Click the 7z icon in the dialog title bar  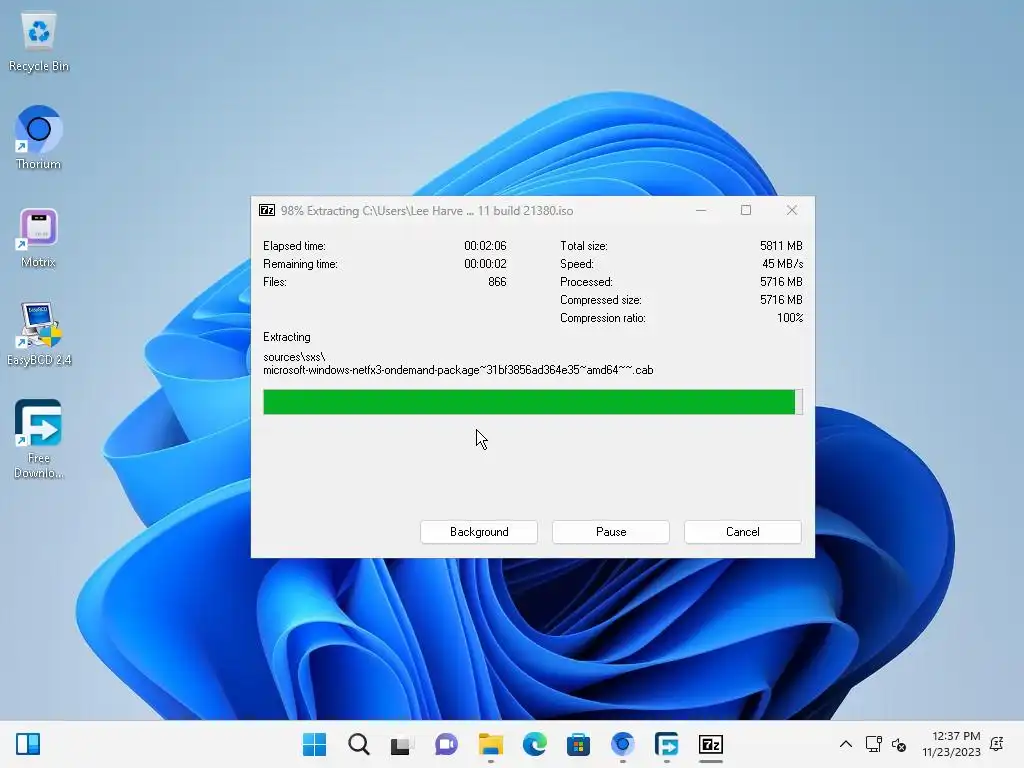(x=267, y=210)
